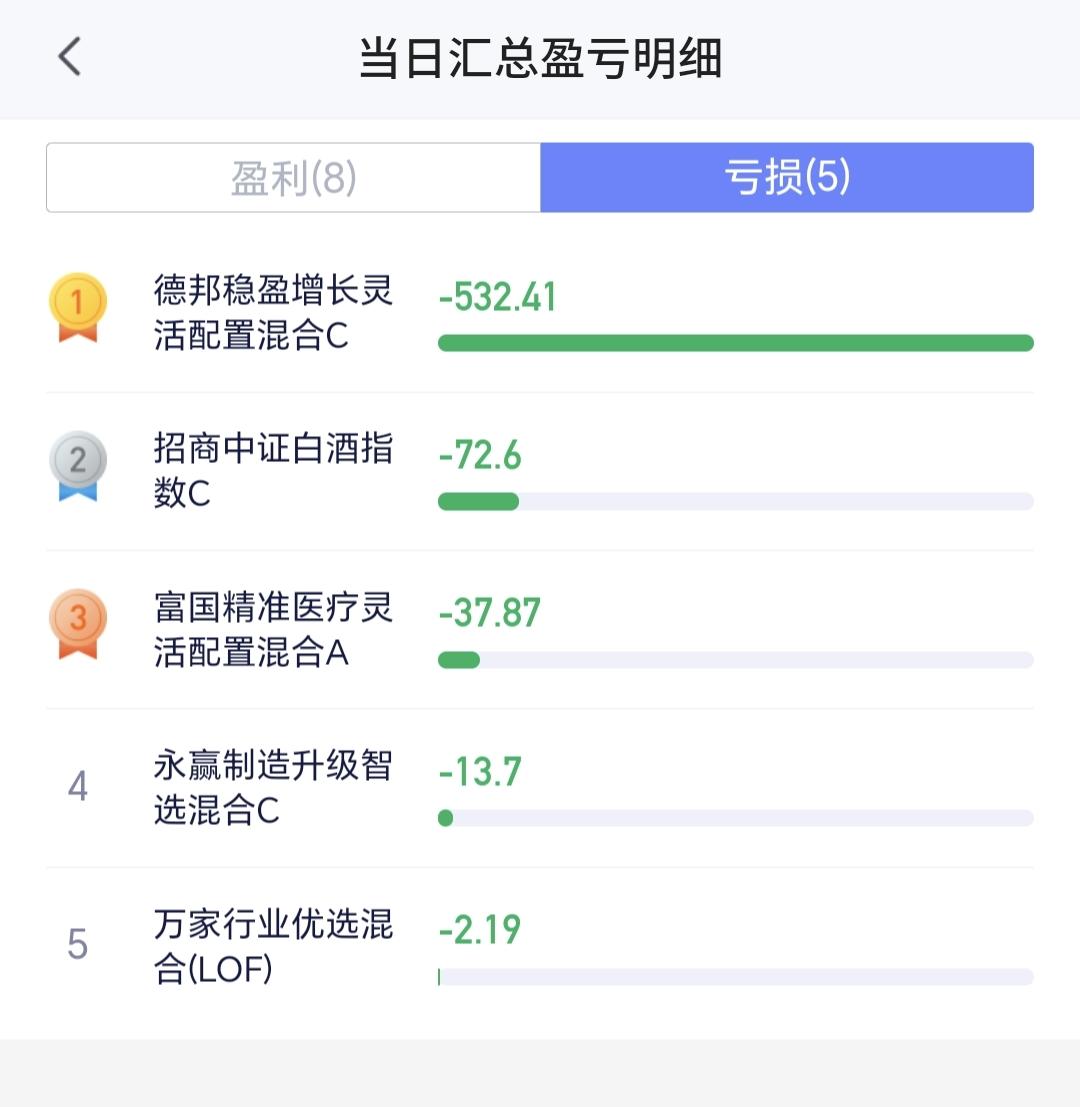Viewport: 1080px width, 1107px height.
Task: Select the 亏损(5) tab
Action: (x=787, y=177)
